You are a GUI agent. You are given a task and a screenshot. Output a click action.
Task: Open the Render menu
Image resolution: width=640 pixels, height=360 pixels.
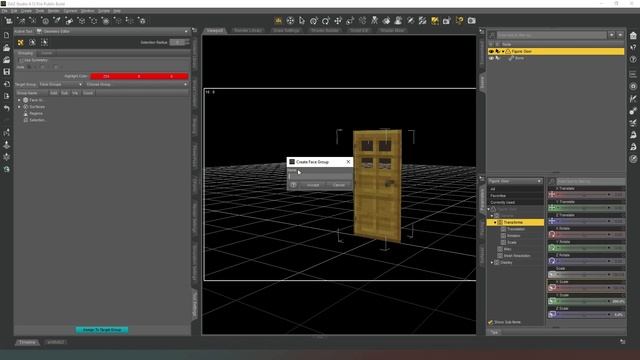[53, 11]
